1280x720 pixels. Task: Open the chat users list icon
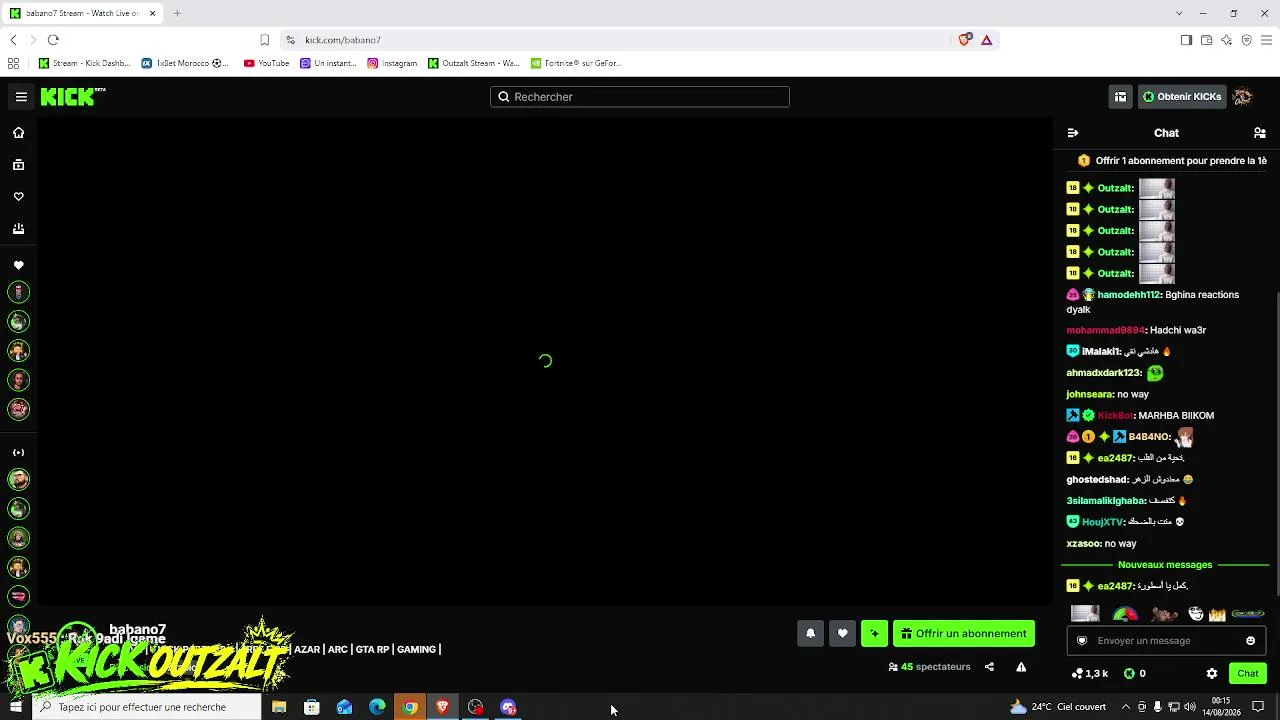(1260, 133)
